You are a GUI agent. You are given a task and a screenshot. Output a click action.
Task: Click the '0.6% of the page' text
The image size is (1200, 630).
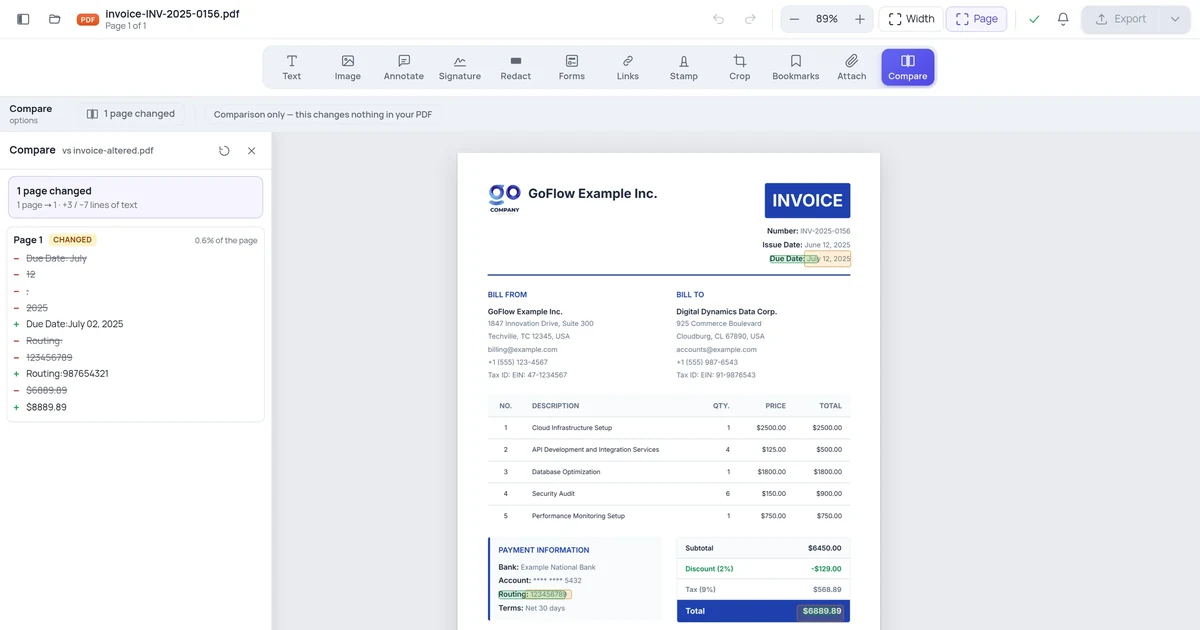[226, 241]
